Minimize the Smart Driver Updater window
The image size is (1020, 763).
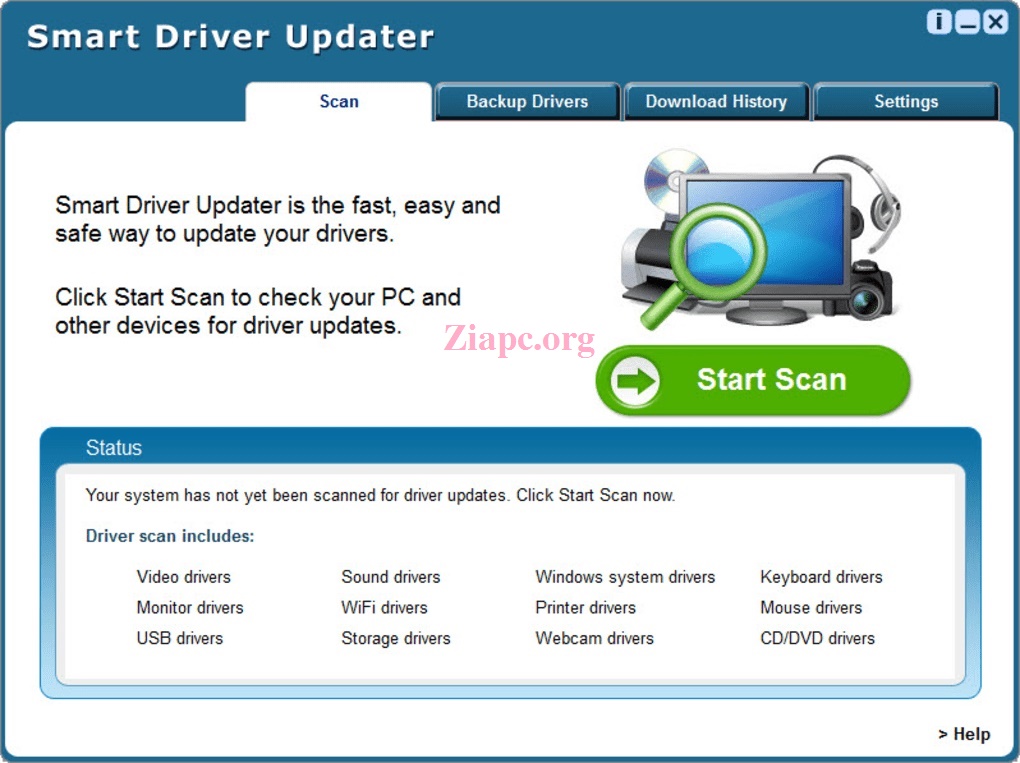(x=965, y=21)
